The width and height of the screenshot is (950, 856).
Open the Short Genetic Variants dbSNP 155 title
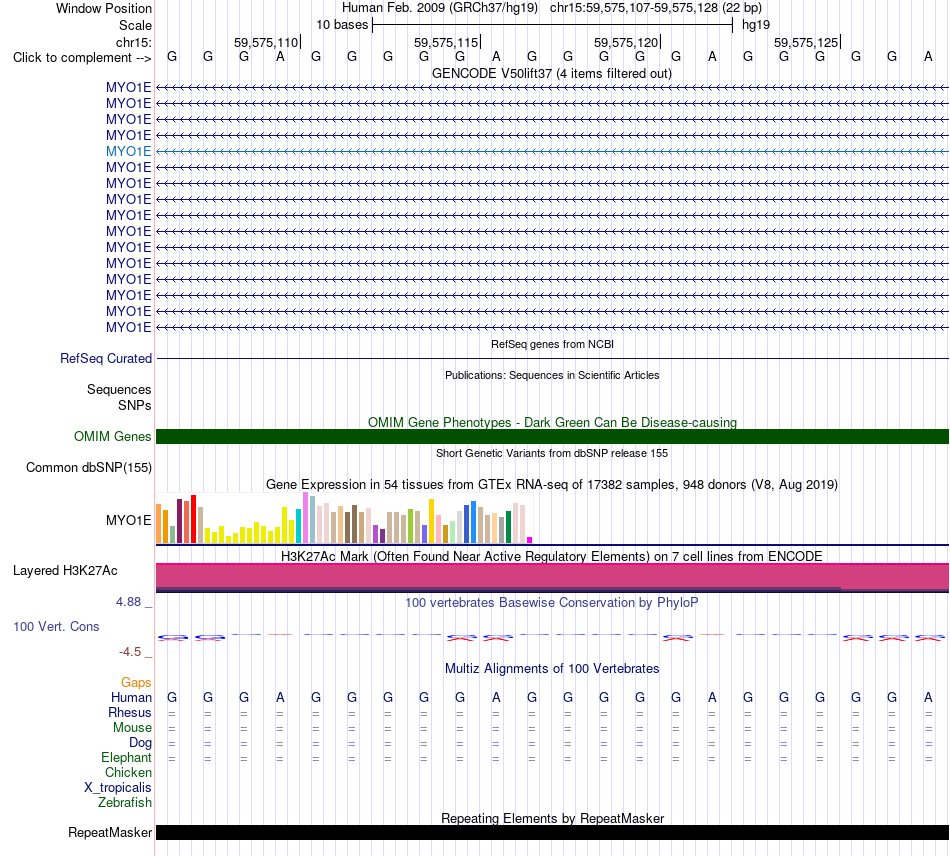click(552, 453)
